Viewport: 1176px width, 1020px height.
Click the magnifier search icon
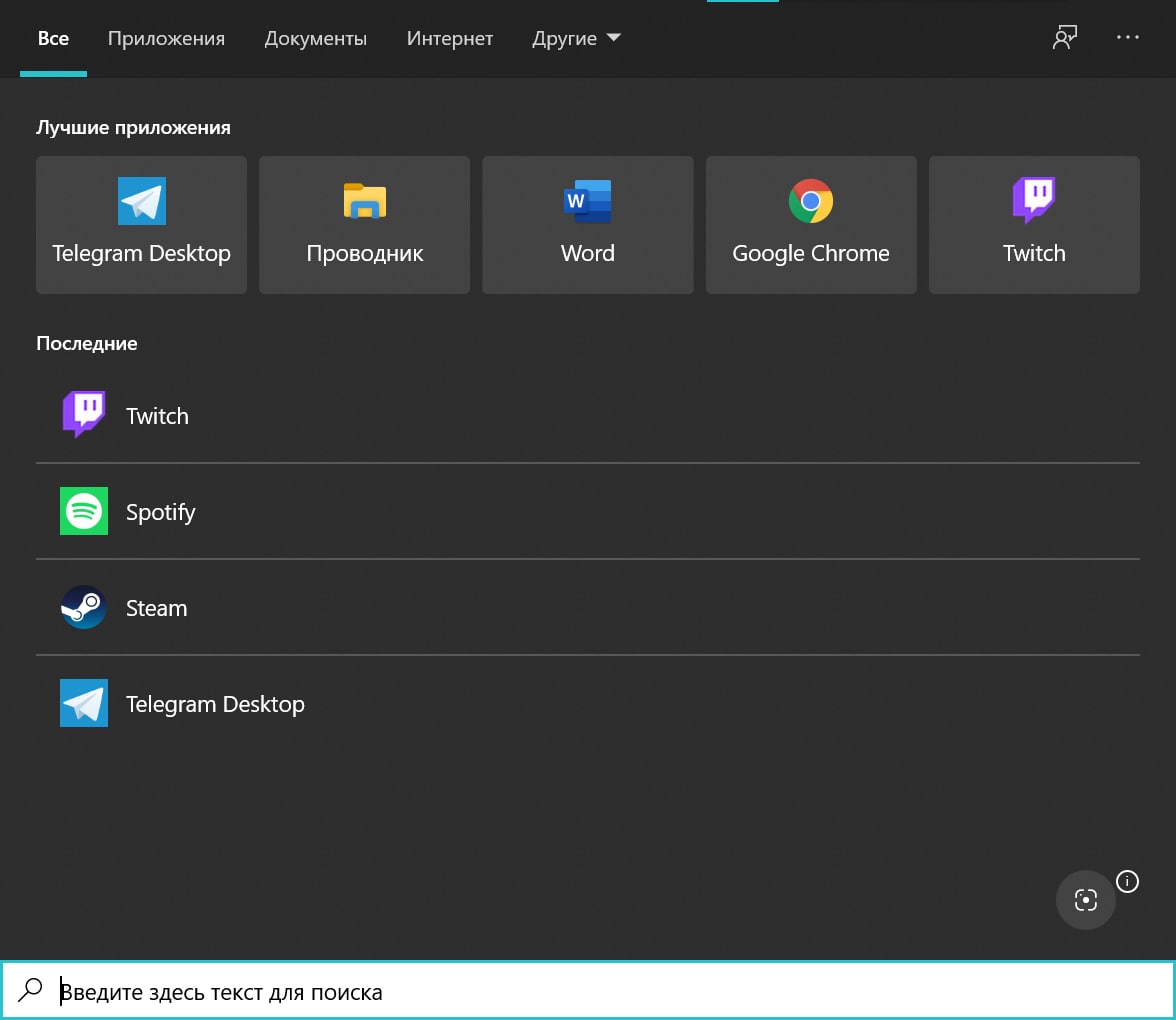30,990
